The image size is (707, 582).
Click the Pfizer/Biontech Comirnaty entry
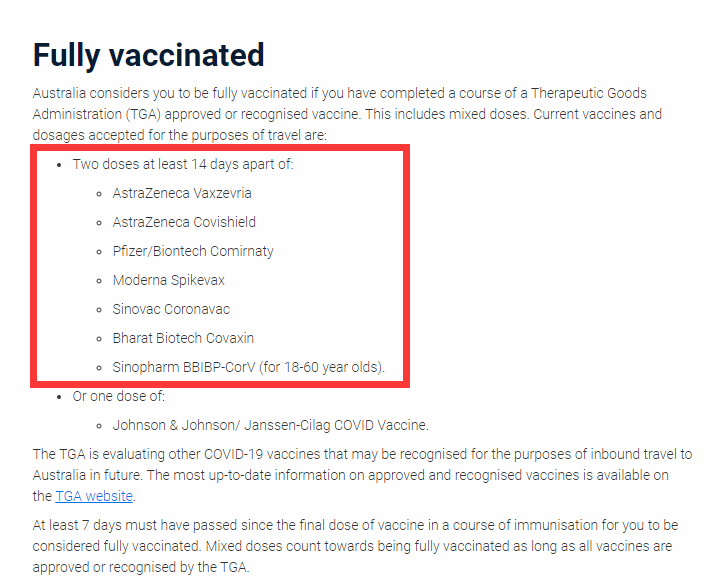click(x=193, y=251)
